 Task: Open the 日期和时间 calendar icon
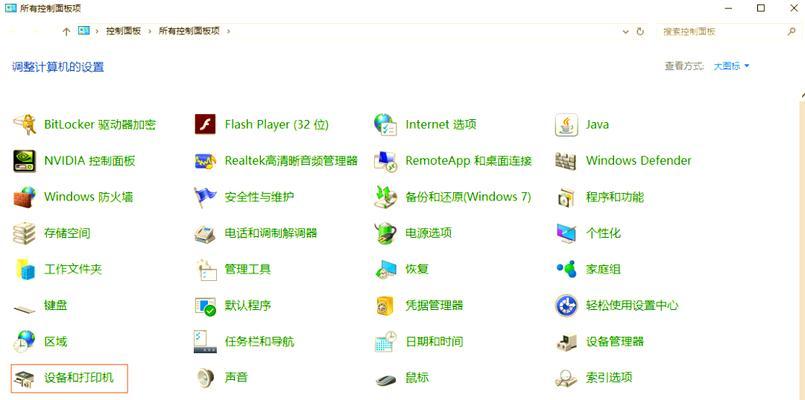386,342
